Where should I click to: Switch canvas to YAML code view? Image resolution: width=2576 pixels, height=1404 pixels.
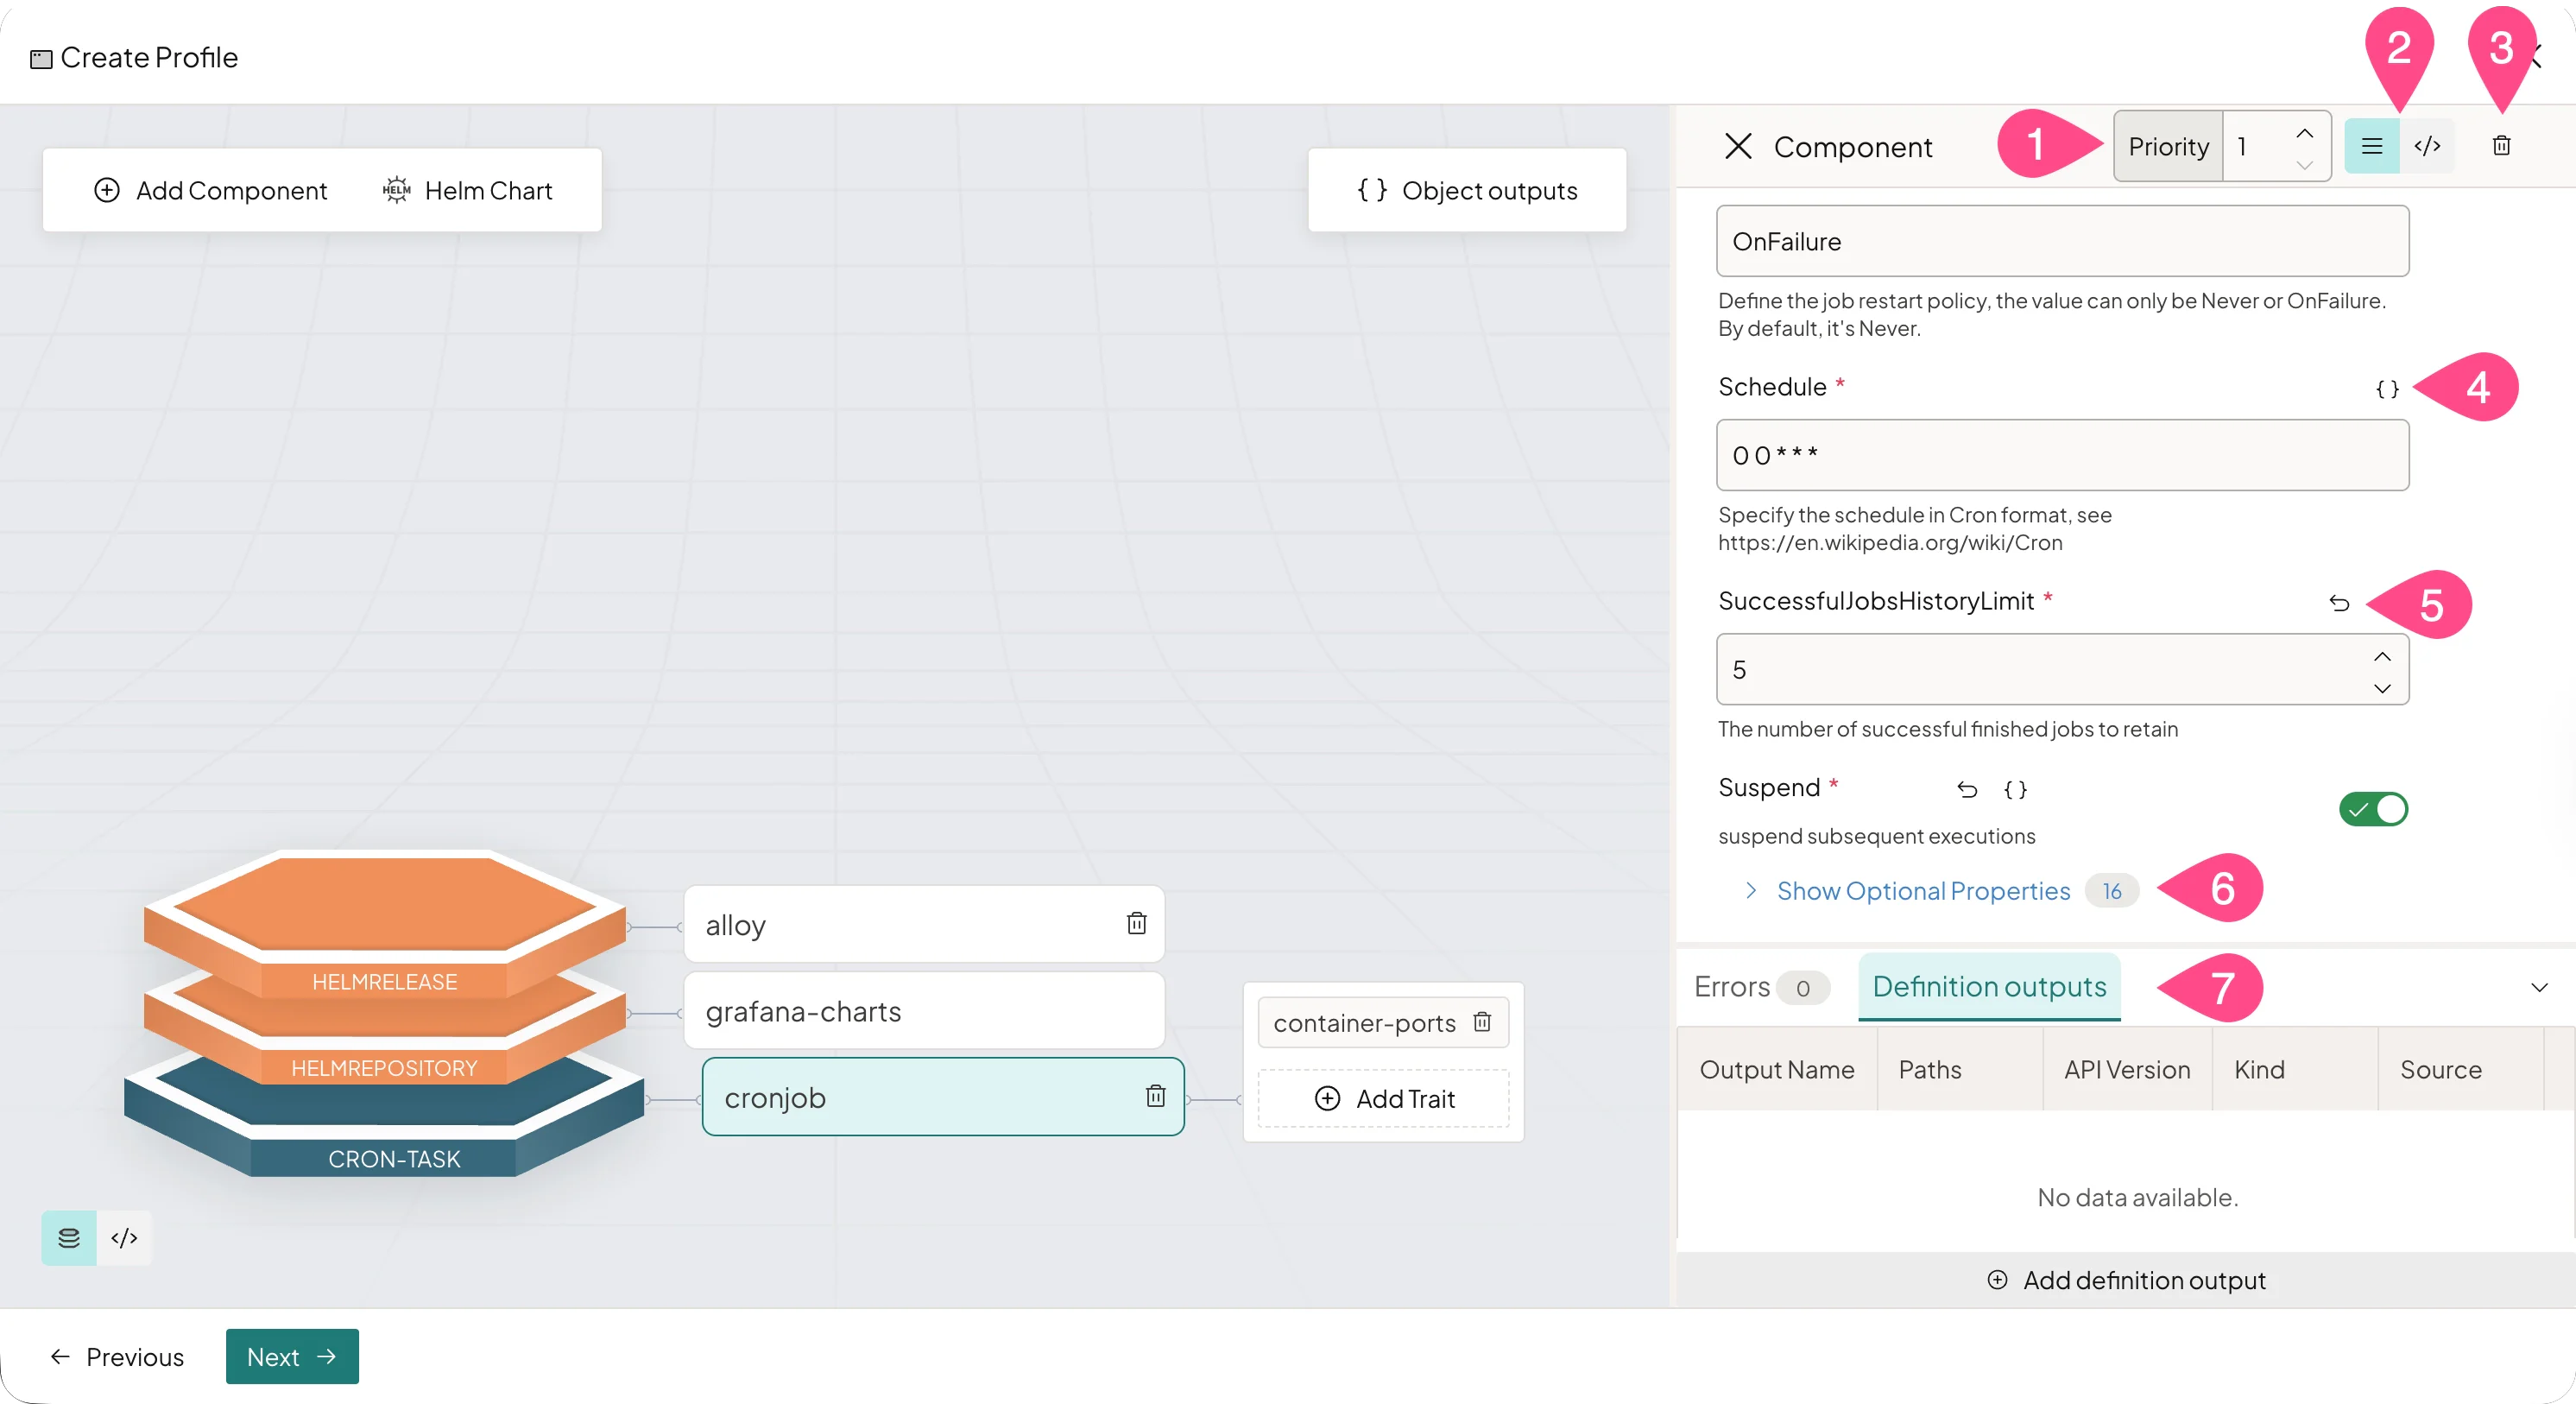click(x=124, y=1238)
